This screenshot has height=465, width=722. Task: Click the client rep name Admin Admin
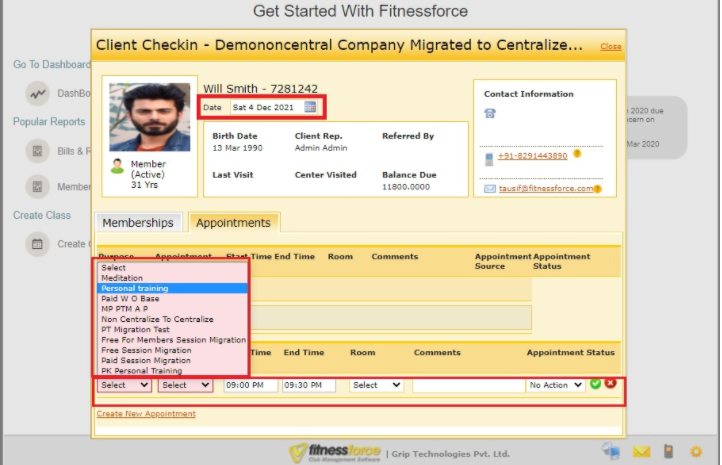321,148
